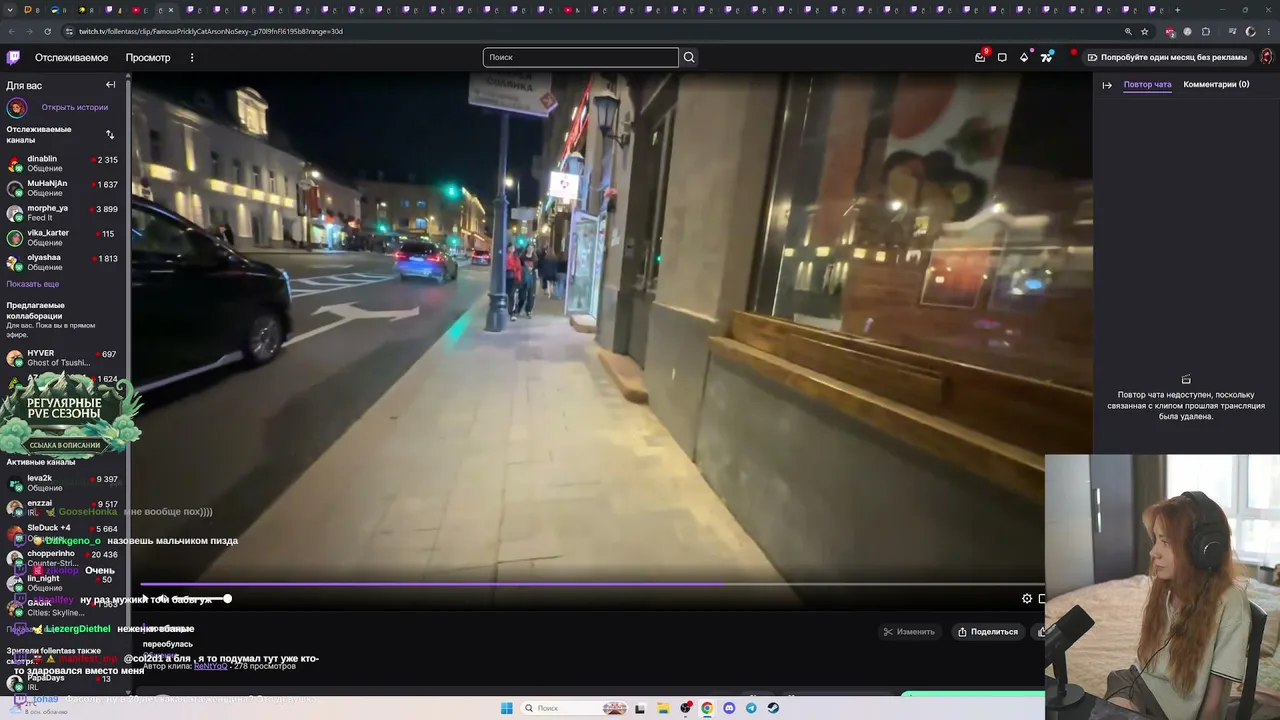The image size is (1280, 720).
Task: Click the Twitch search input field
Action: point(580,57)
